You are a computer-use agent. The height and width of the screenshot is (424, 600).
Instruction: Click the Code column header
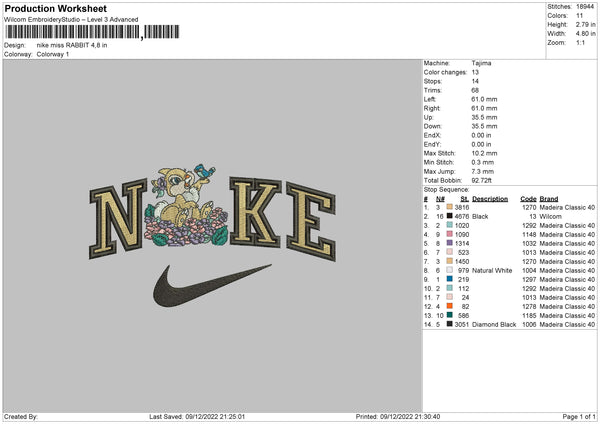[x=528, y=199]
